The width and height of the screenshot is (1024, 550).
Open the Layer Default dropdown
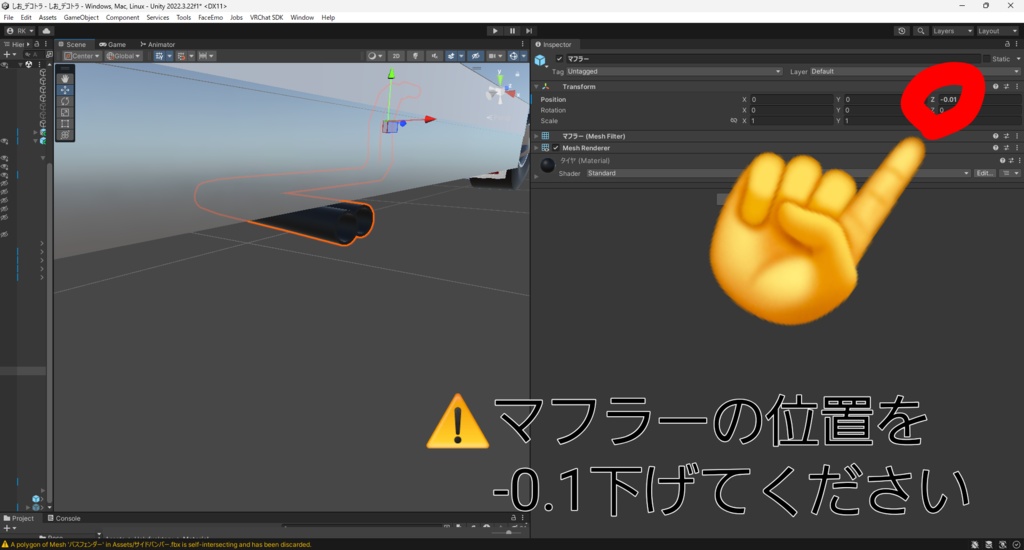914,71
